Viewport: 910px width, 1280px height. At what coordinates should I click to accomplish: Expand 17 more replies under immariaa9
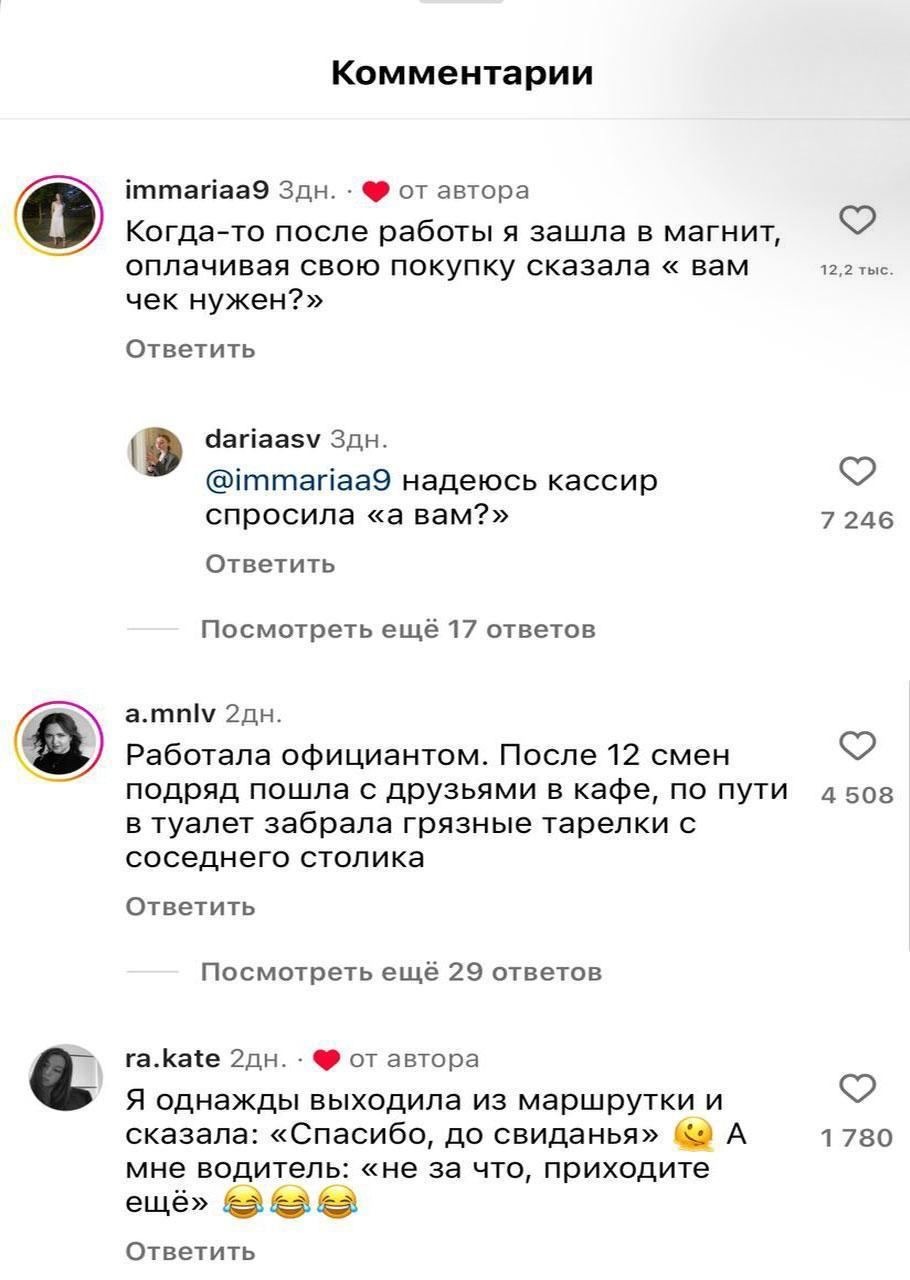[x=398, y=629]
